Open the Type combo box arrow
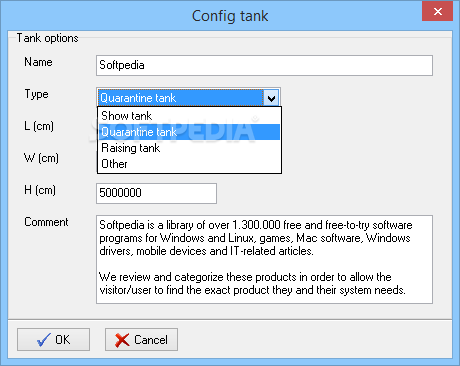This screenshot has width=460, height=366. coord(271,98)
